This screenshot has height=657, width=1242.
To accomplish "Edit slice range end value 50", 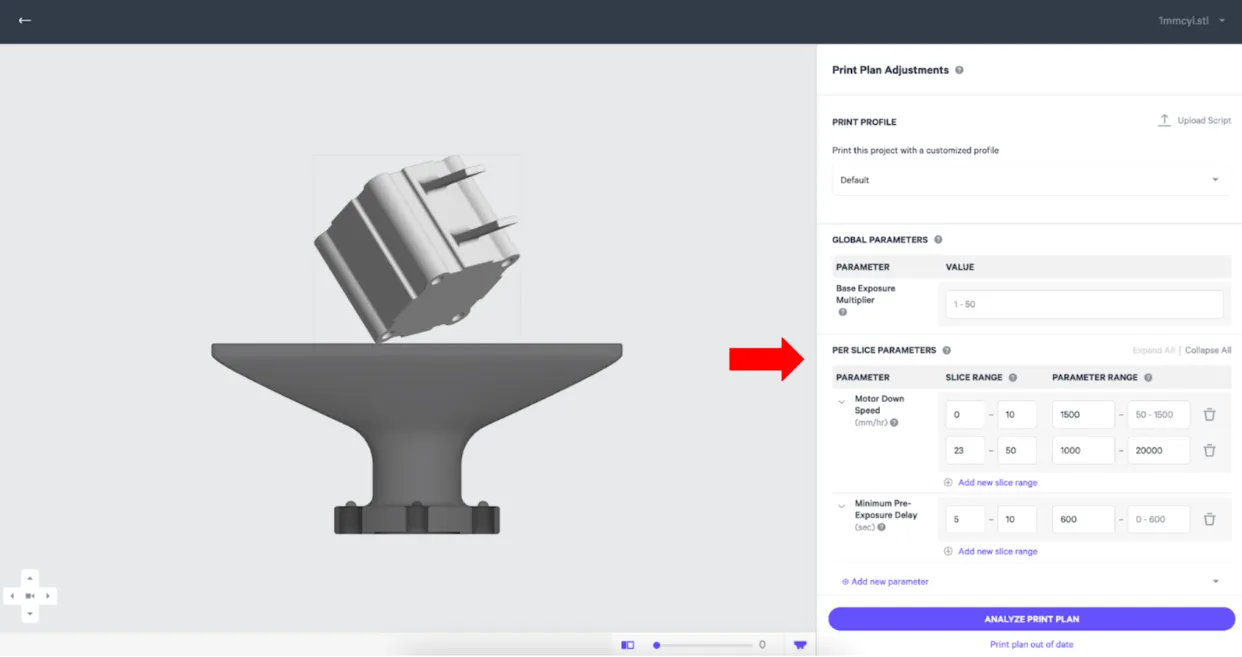I will (1017, 450).
